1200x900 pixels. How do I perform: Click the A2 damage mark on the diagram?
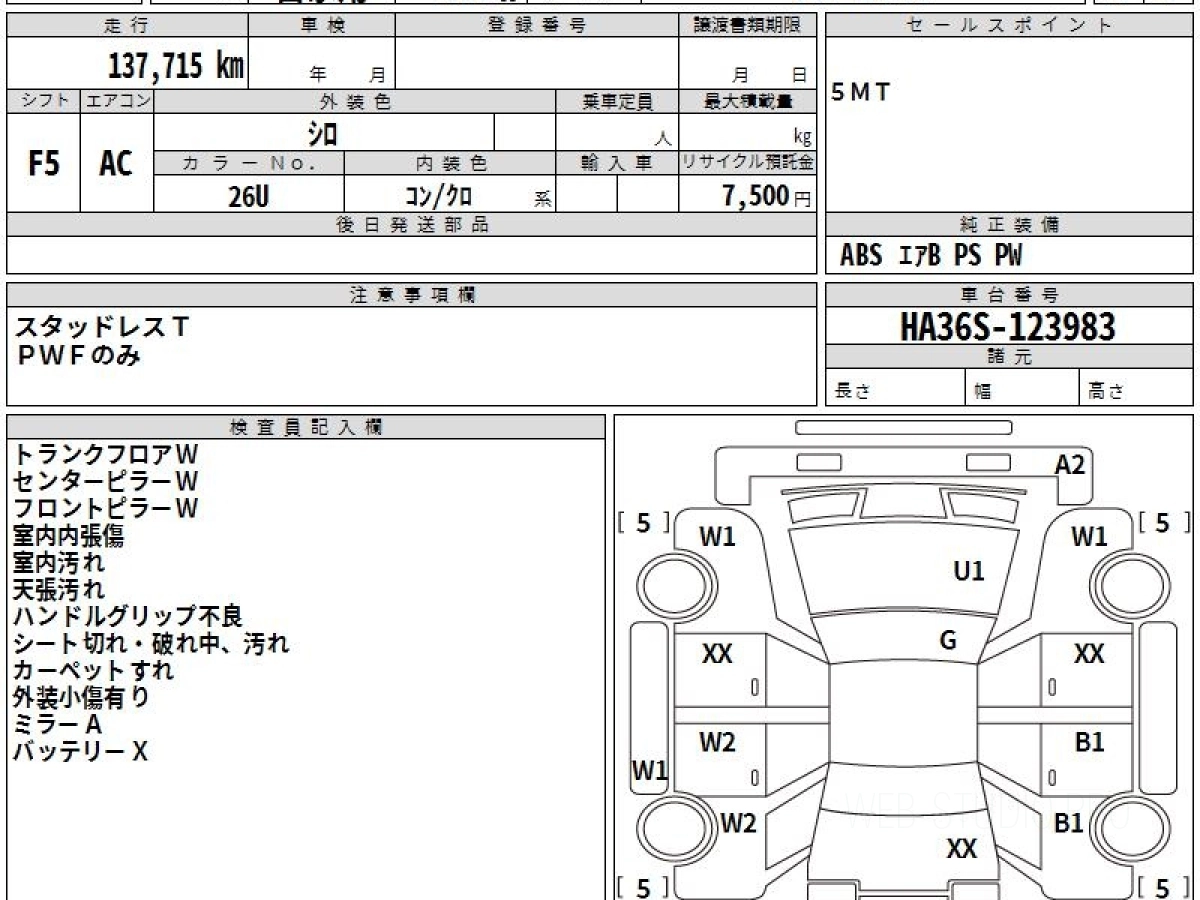coord(1070,464)
